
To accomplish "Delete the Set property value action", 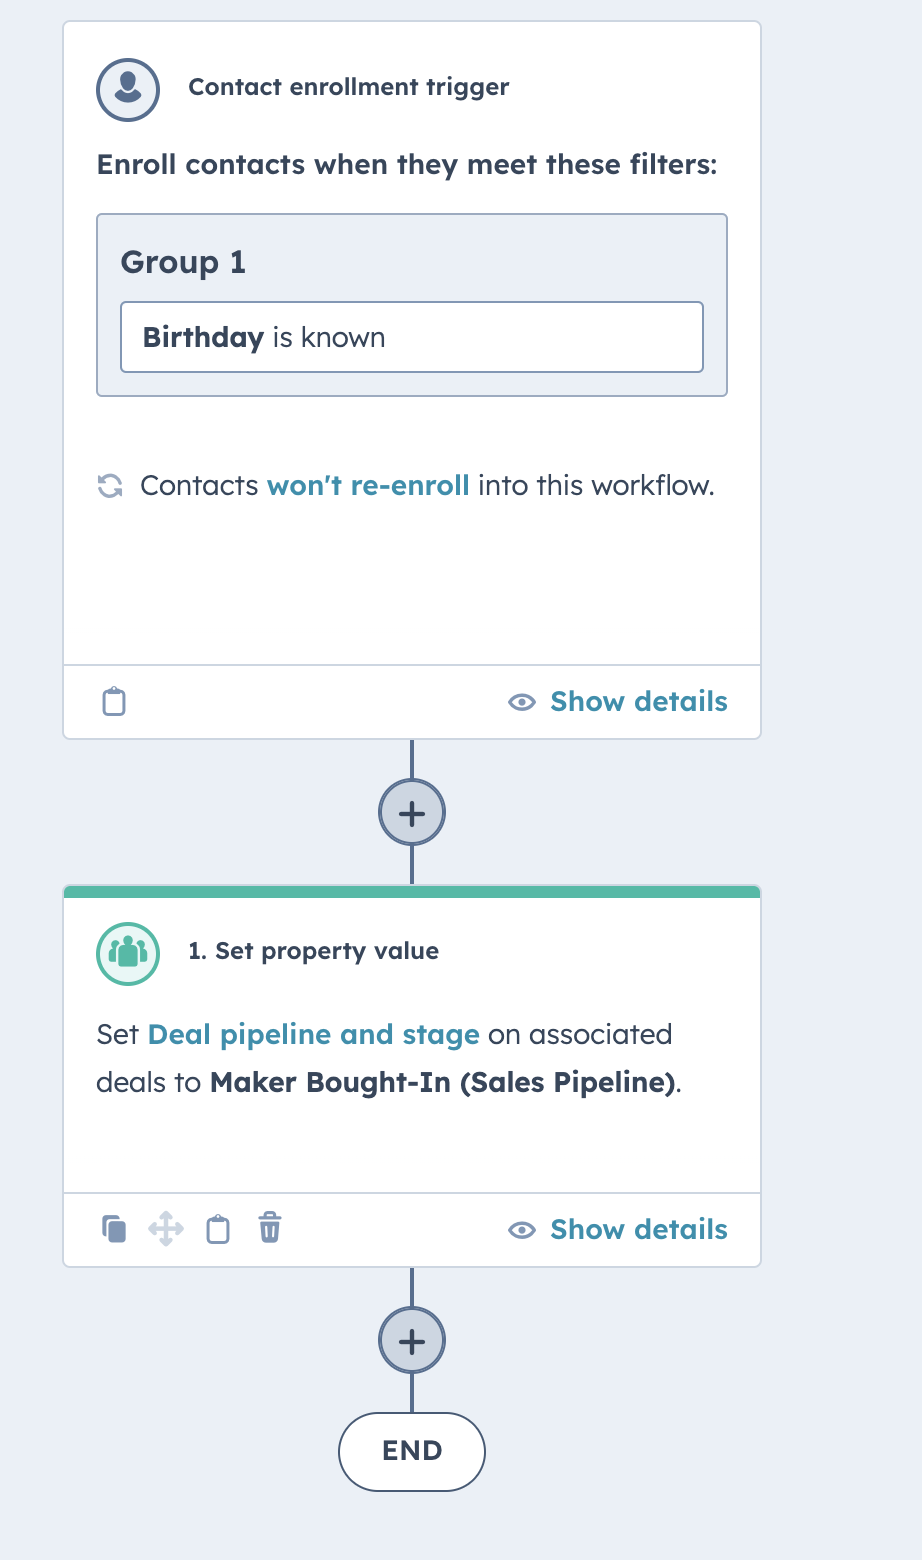I will (268, 1228).
